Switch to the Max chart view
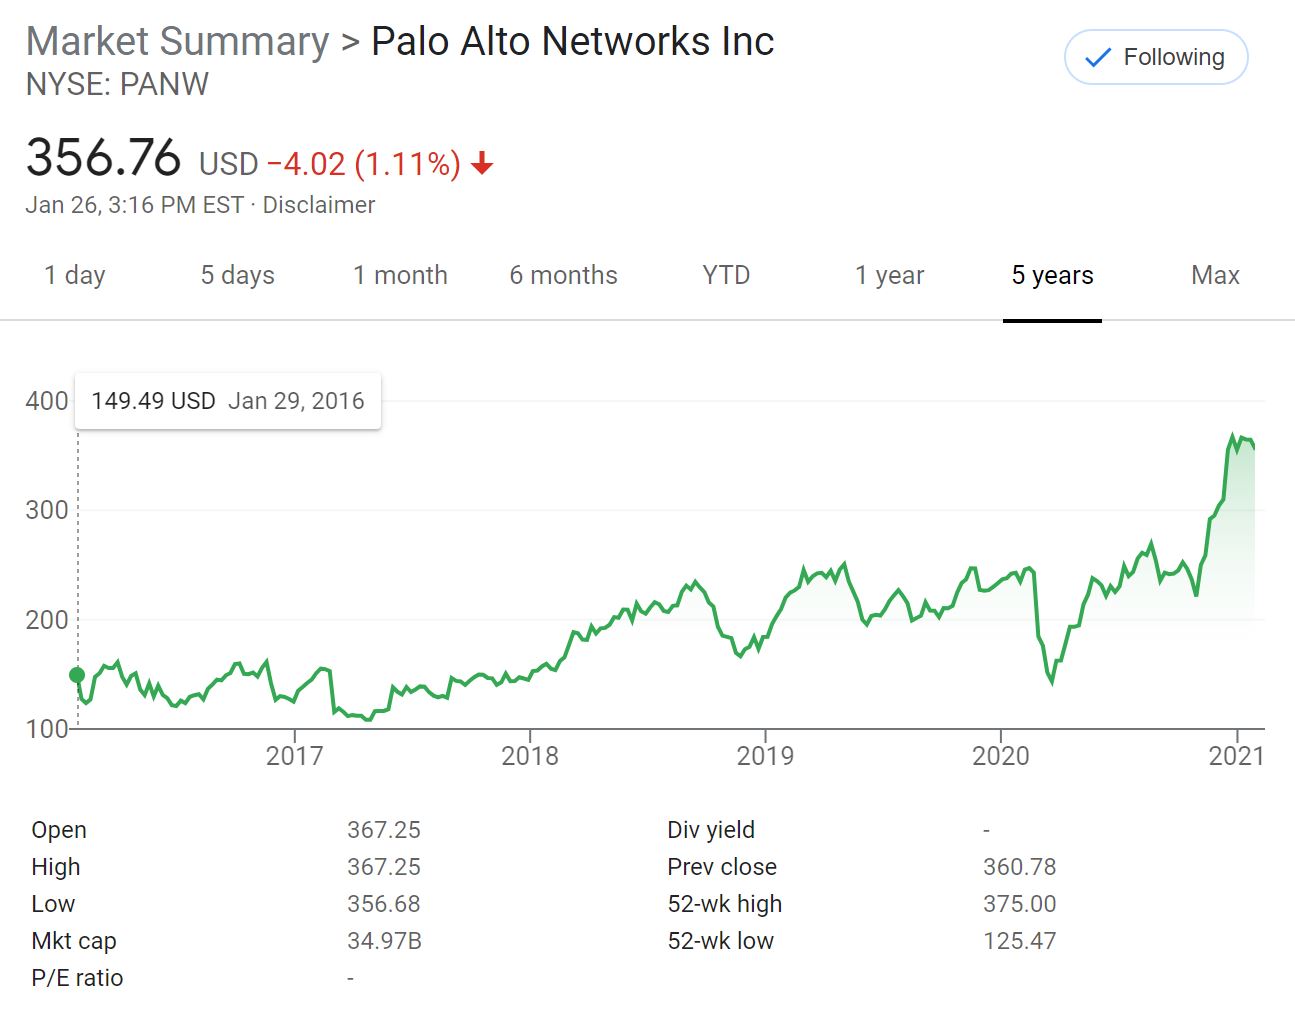Image resolution: width=1295 pixels, height=1020 pixels. coord(1214,275)
